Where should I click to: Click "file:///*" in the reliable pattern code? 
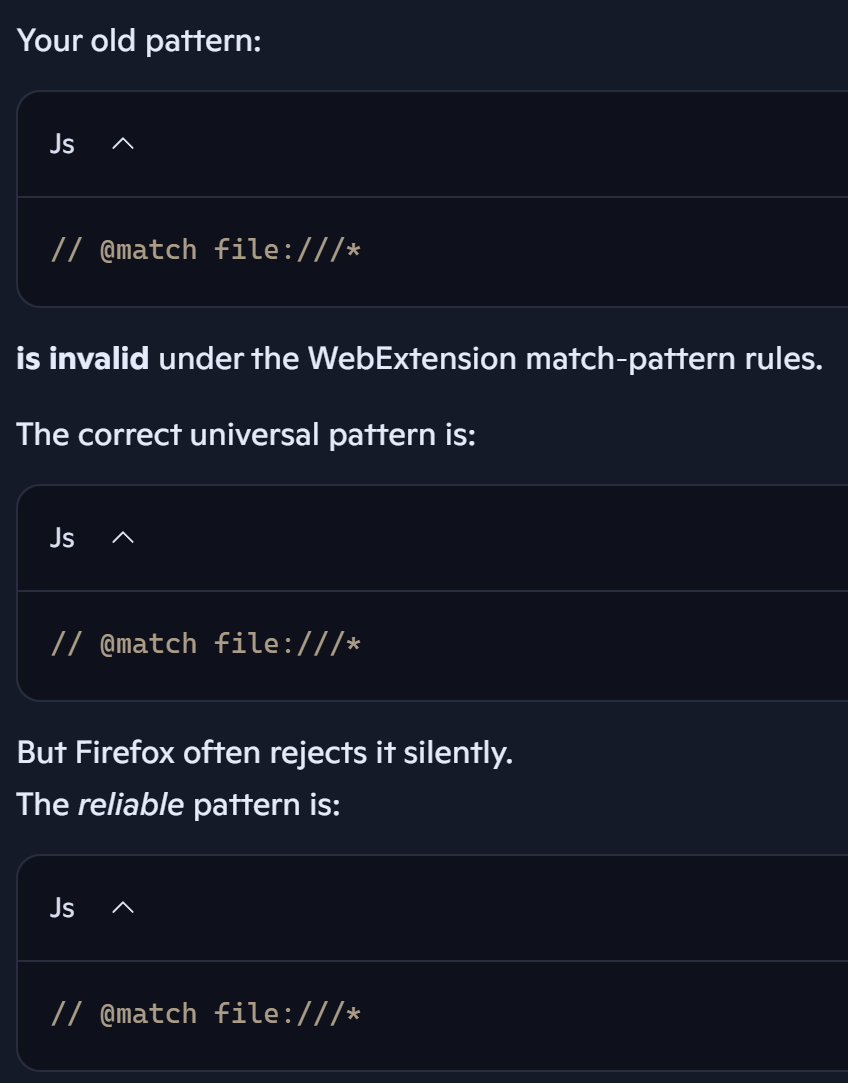287,1014
